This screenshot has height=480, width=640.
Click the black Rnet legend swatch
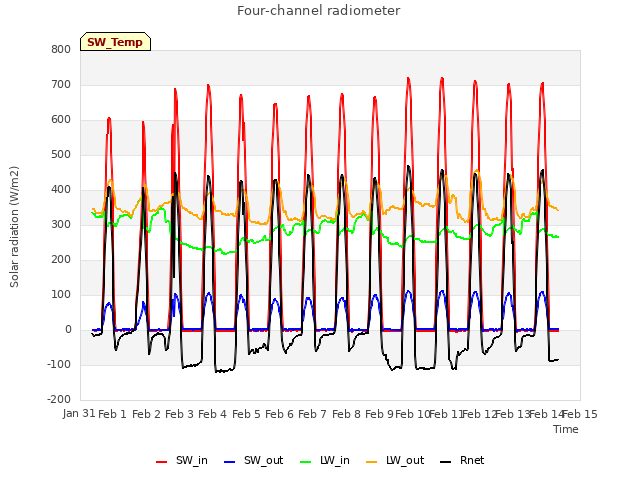point(446,462)
